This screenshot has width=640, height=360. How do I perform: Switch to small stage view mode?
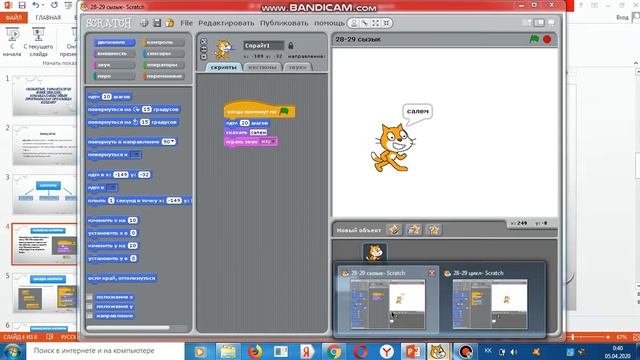point(527,23)
